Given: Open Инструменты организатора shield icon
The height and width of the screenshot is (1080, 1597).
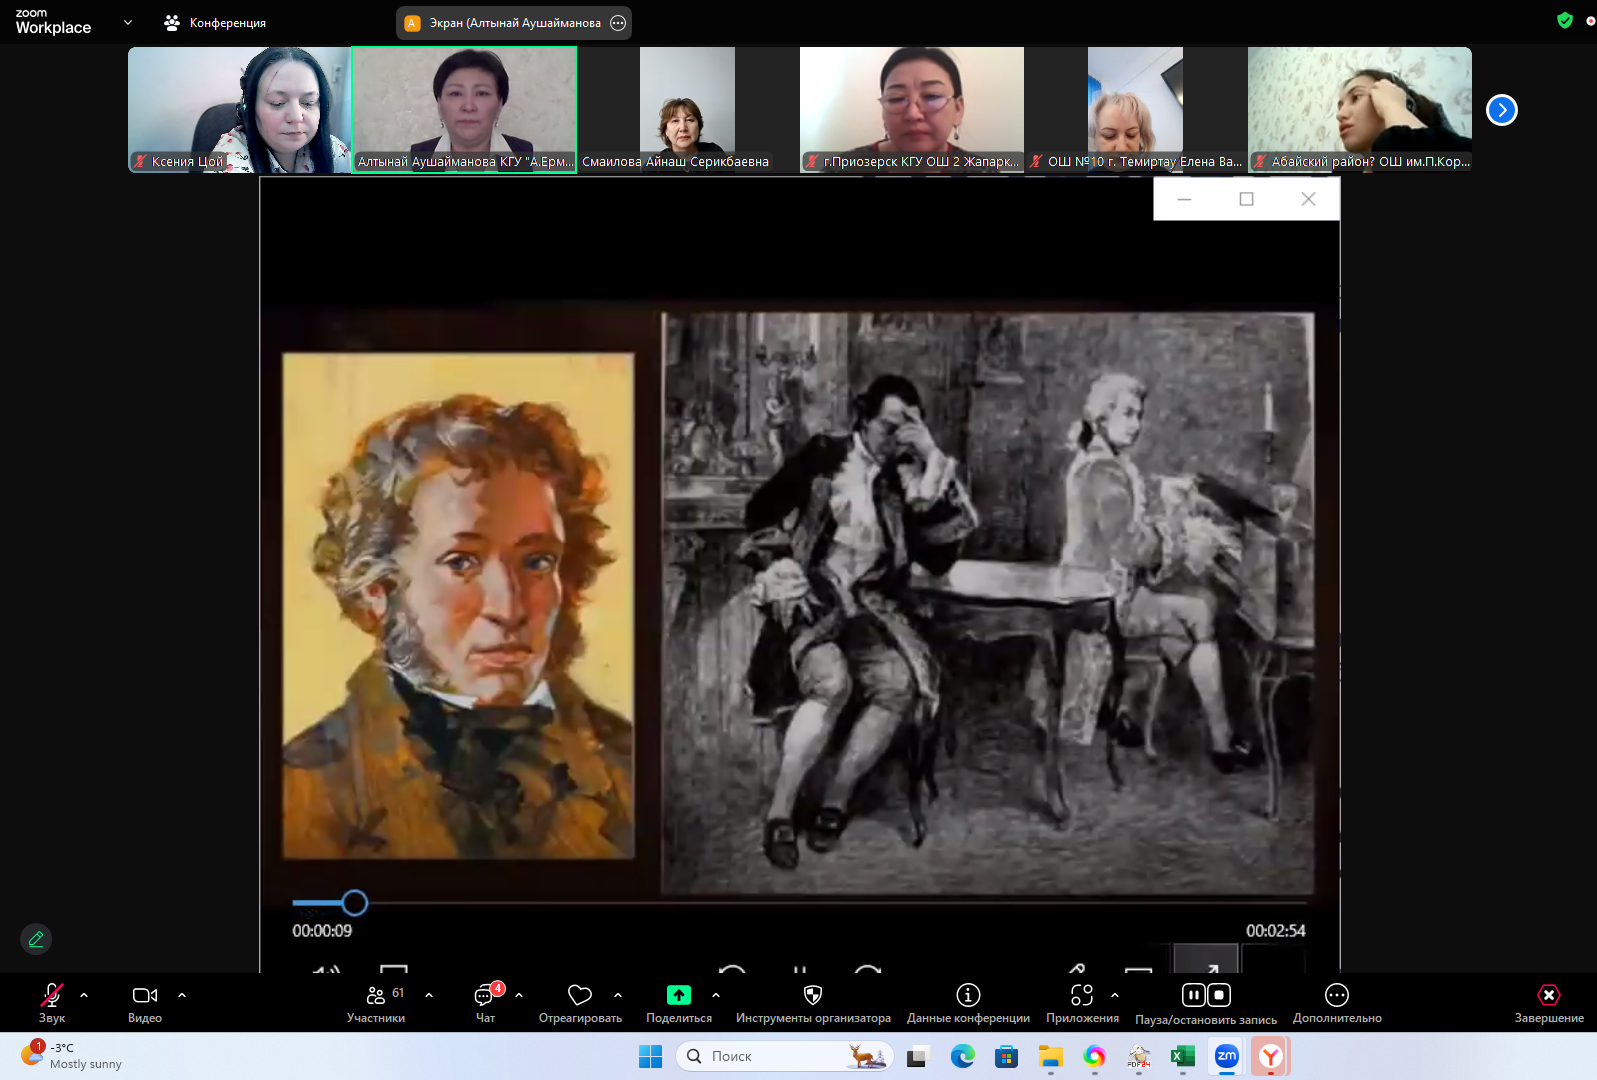Looking at the screenshot, I should [813, 995].
